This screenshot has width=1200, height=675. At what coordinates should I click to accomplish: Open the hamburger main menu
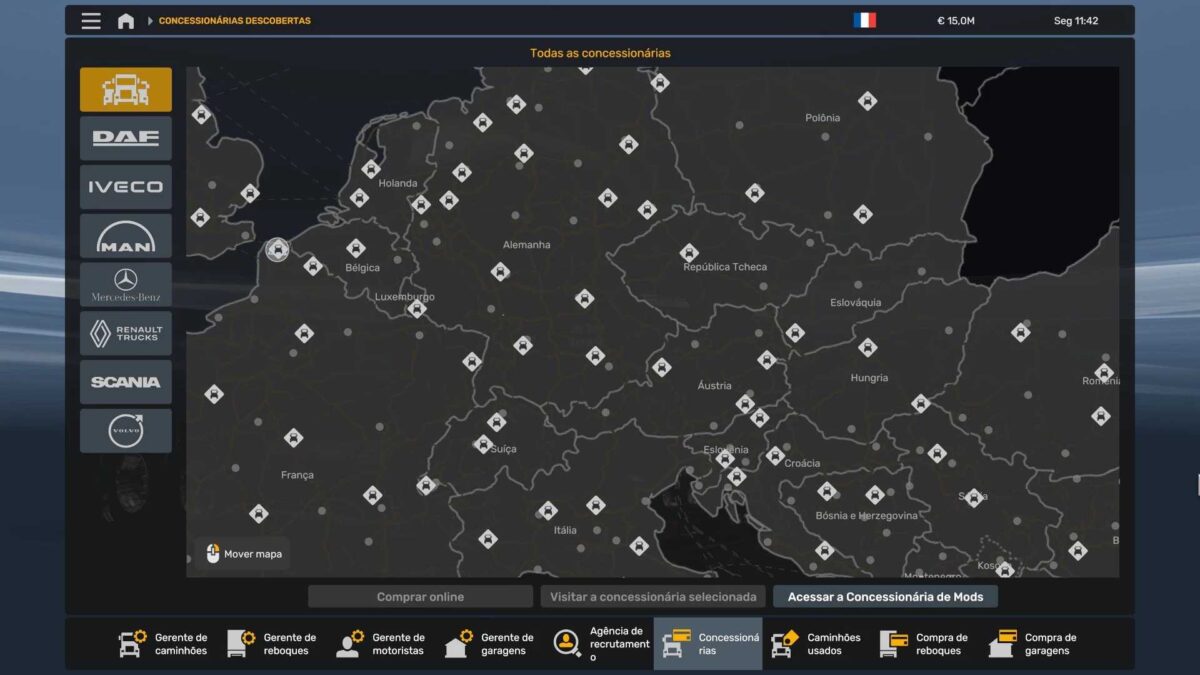tap(91, 21)
